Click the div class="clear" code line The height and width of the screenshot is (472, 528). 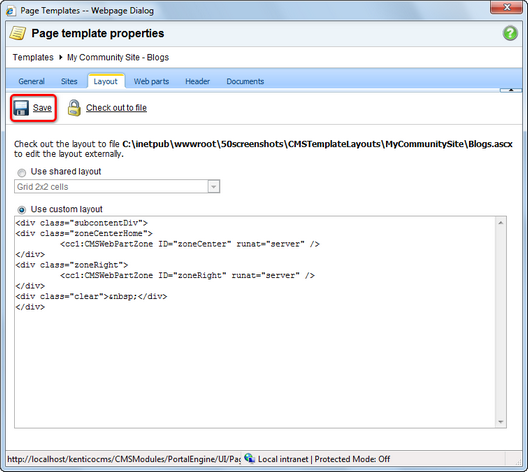point(91,296)
